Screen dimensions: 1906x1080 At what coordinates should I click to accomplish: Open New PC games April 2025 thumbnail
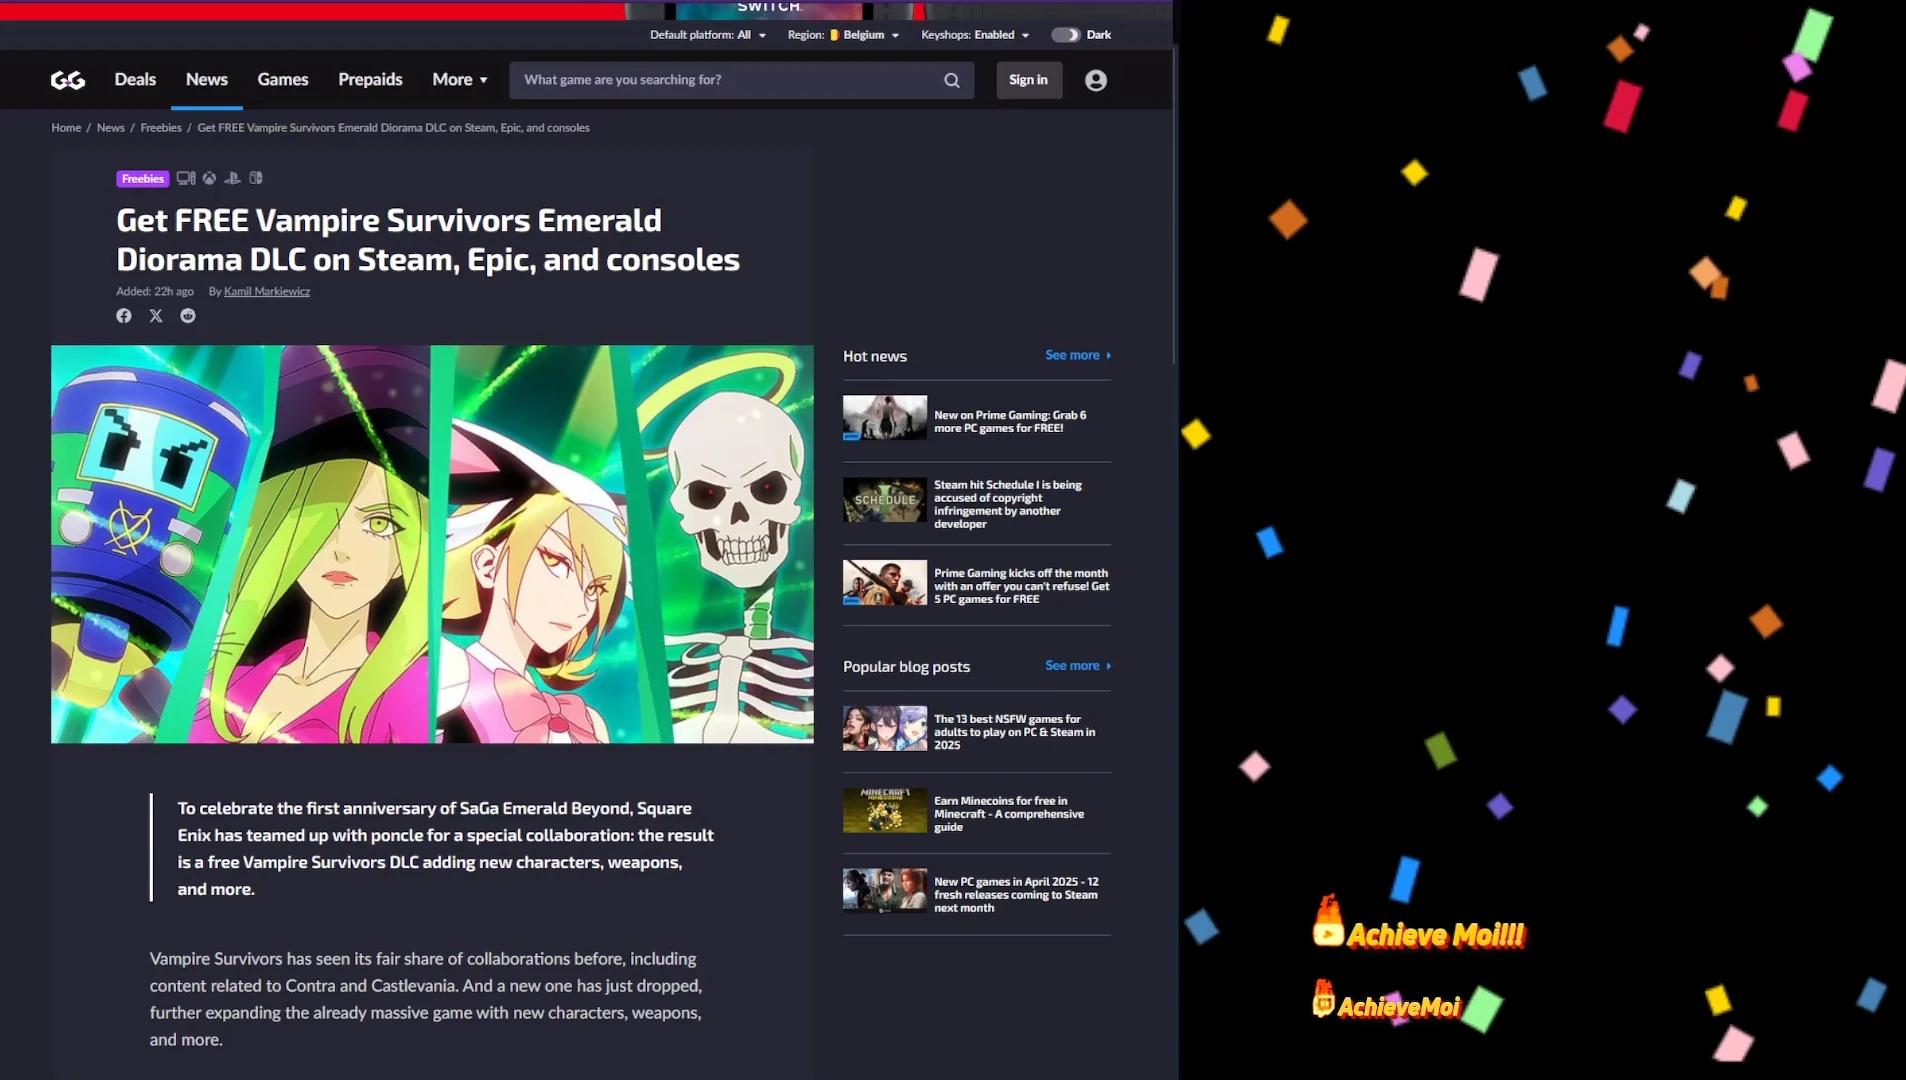[x=885, y=891]
